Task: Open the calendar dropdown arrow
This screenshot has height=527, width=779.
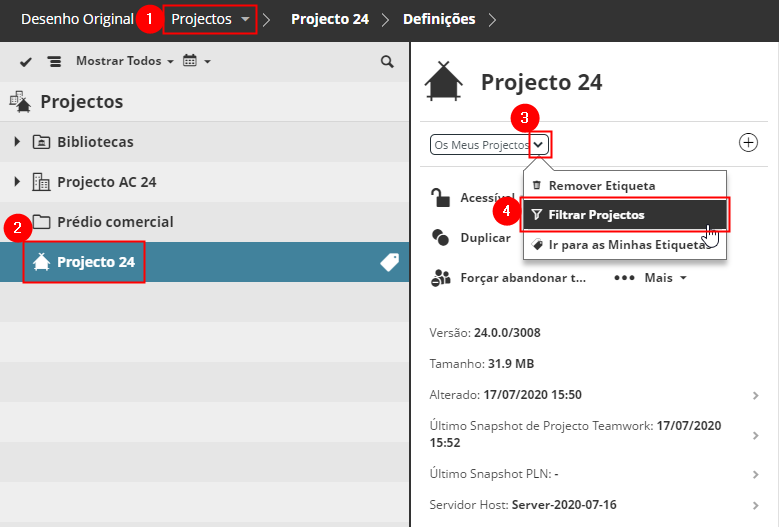Action: [208, 62]
